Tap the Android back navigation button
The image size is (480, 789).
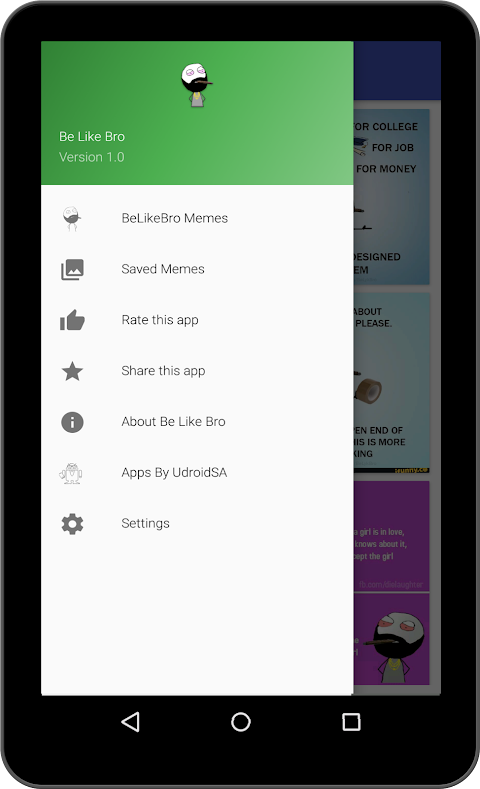pos(130,722)
